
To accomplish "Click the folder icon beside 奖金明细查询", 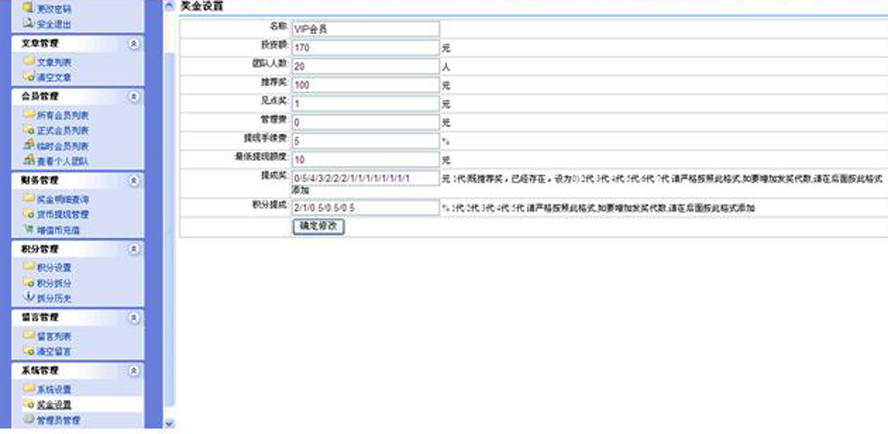I will pos(29,198).
